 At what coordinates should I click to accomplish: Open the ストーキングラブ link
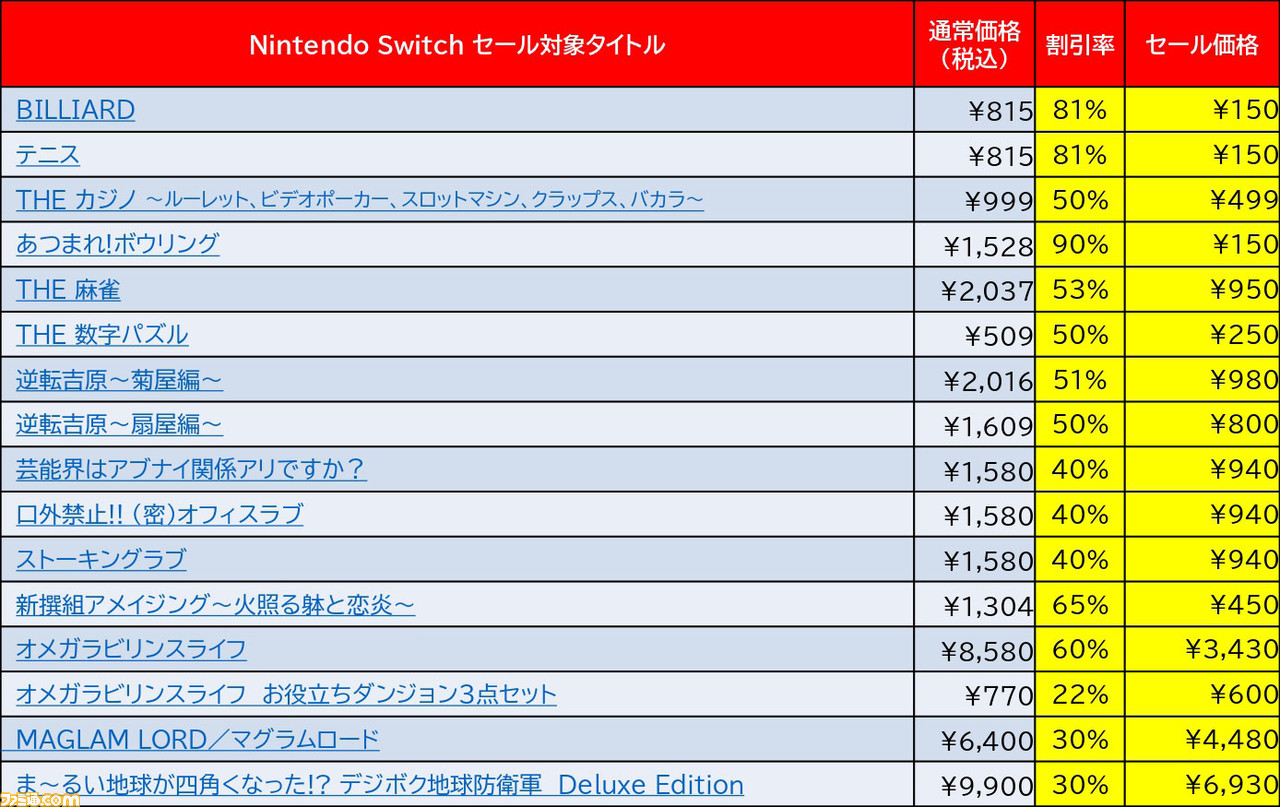pos(101,560)
